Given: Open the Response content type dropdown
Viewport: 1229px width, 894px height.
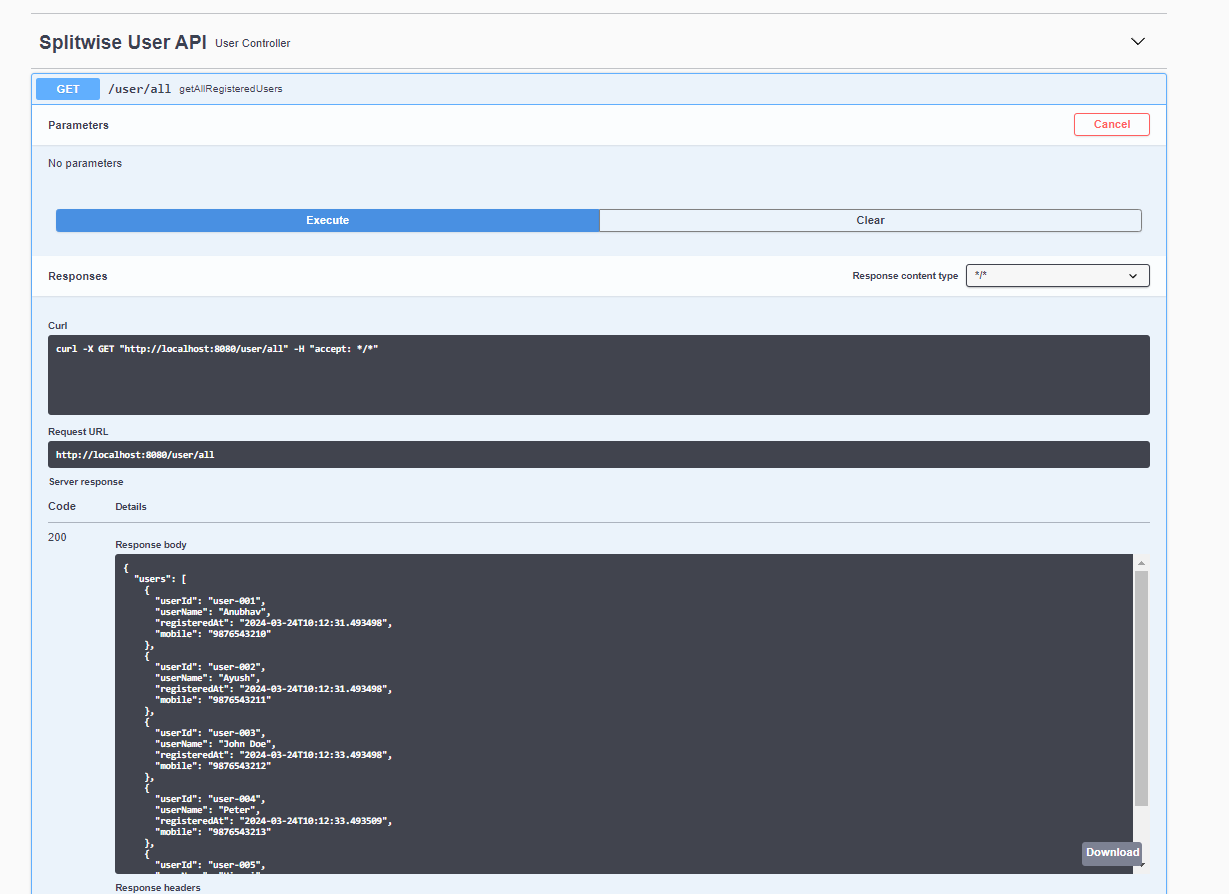Looking at the screenshot, I should 1057,276.
